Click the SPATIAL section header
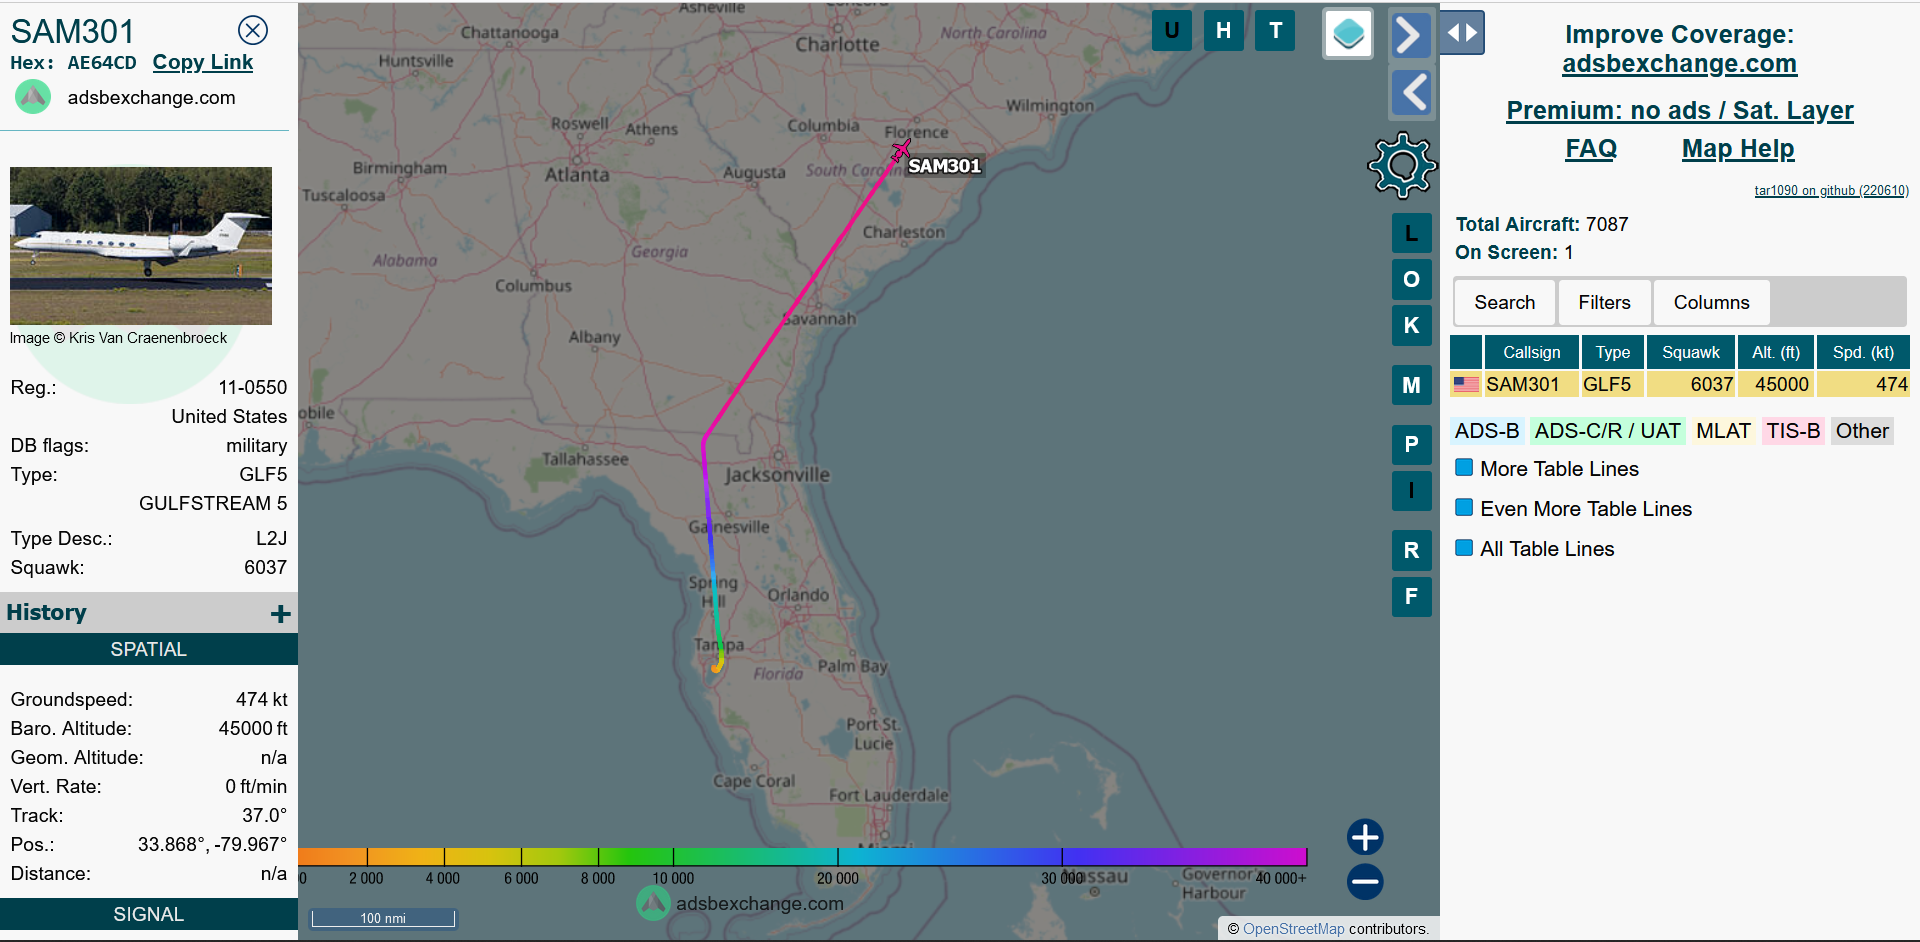The height and width of the screenshot is (942, 1920). tap(149, 649)
